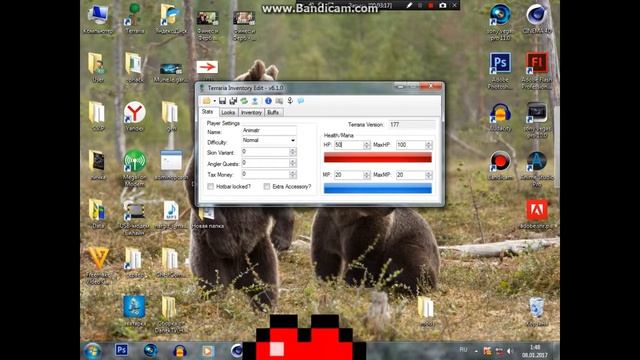This screenshot has width=640, height=360.
Task: Save the player with the floppy icon
Action: click(x=222, y=101)
